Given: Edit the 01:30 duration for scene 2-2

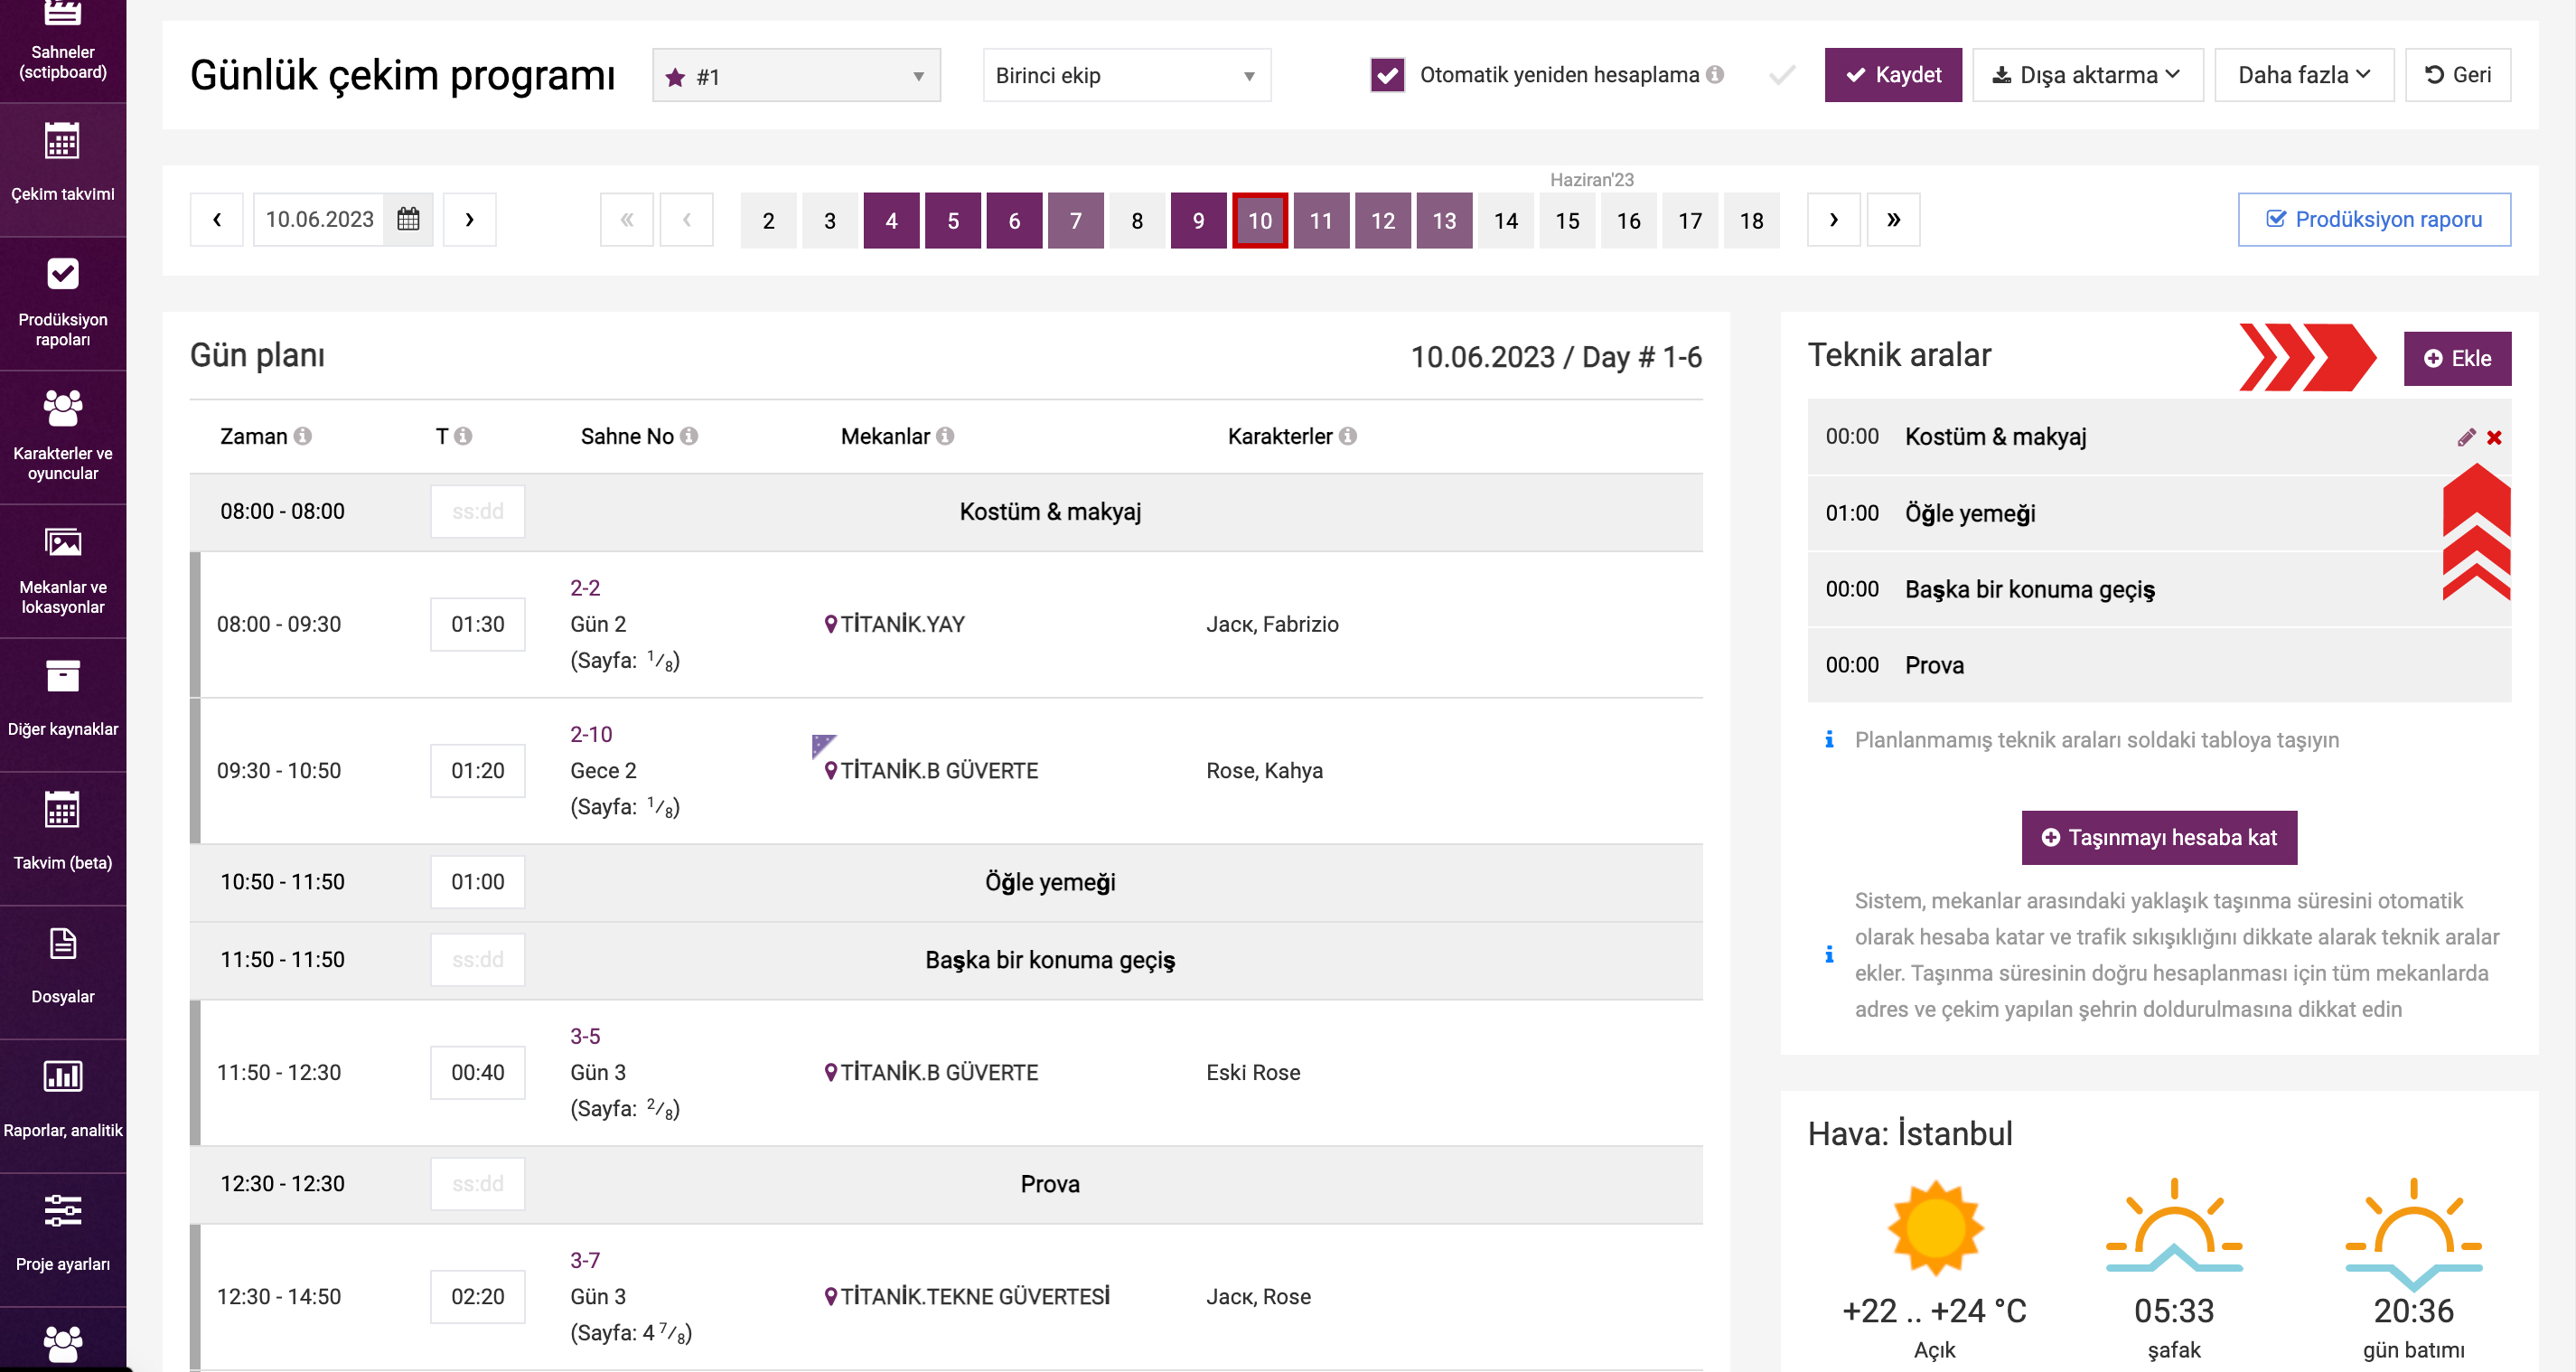Looking at the screenshot, I should 478,624.
